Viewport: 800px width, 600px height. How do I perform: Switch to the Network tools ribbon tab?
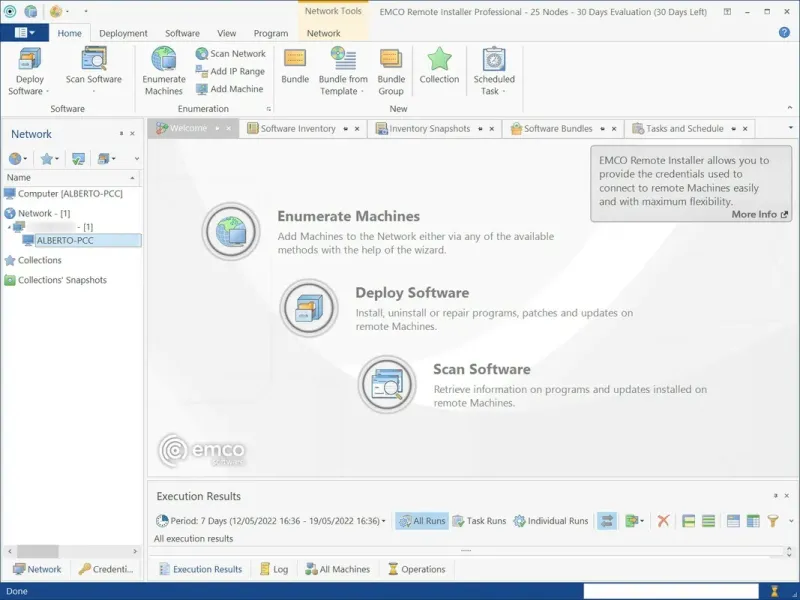point(323,33)
